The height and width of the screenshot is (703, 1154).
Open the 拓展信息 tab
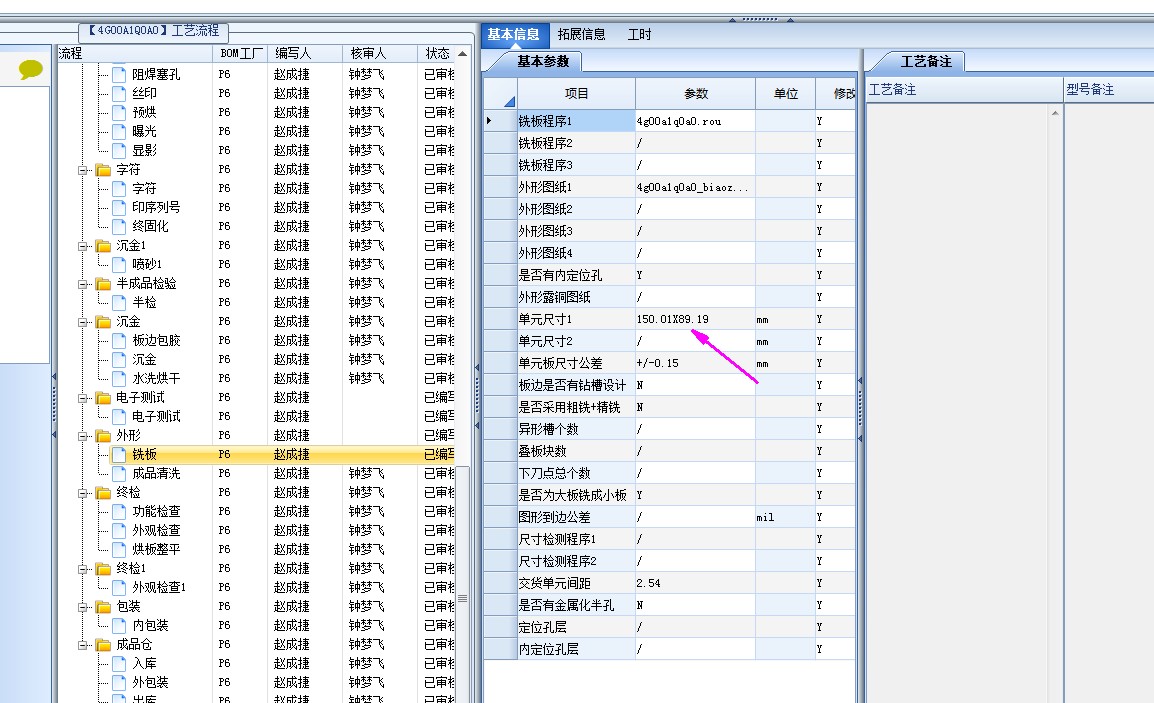click(581, 35)
